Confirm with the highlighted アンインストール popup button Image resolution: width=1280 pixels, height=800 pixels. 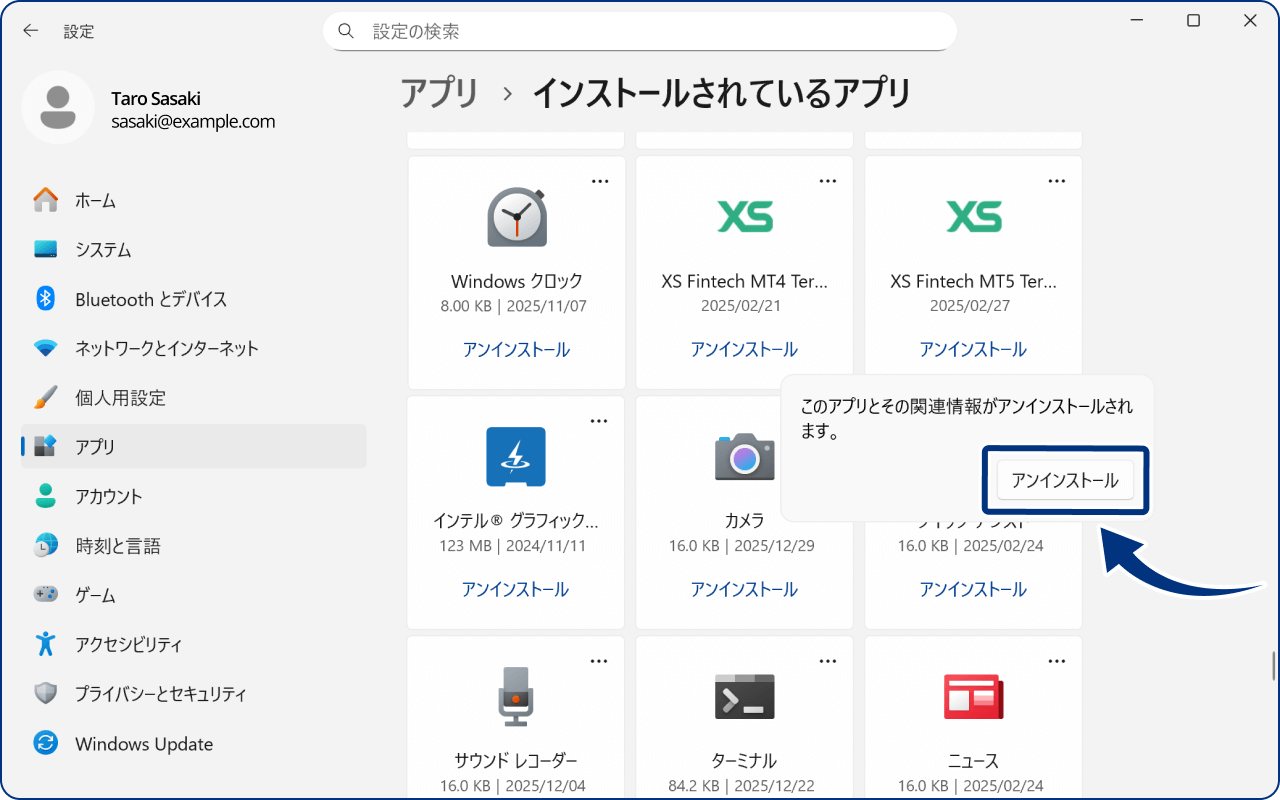(1064, 481)
